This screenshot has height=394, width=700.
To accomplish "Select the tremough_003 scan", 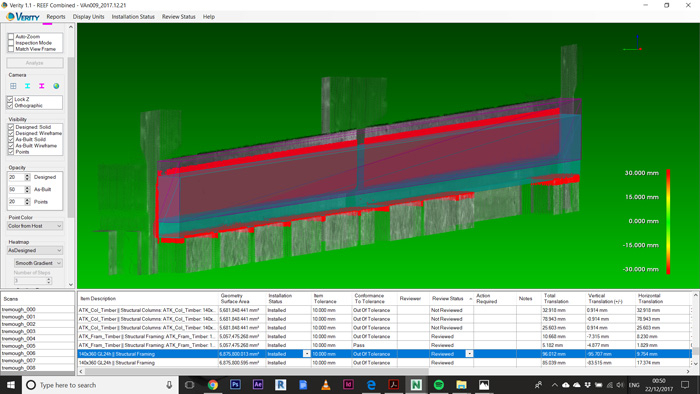I will click(19, 331).
